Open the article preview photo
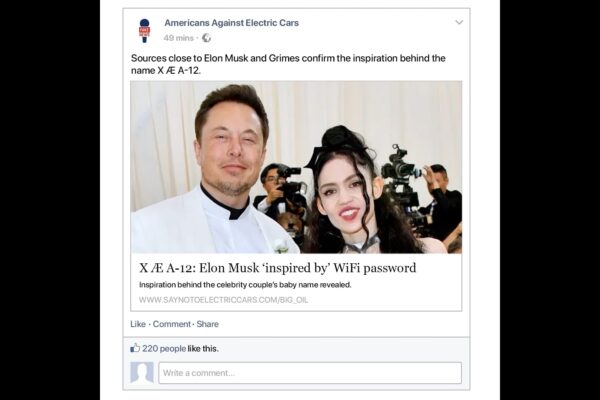The width and height of the screenshot is (600, 400). (296, 167)
